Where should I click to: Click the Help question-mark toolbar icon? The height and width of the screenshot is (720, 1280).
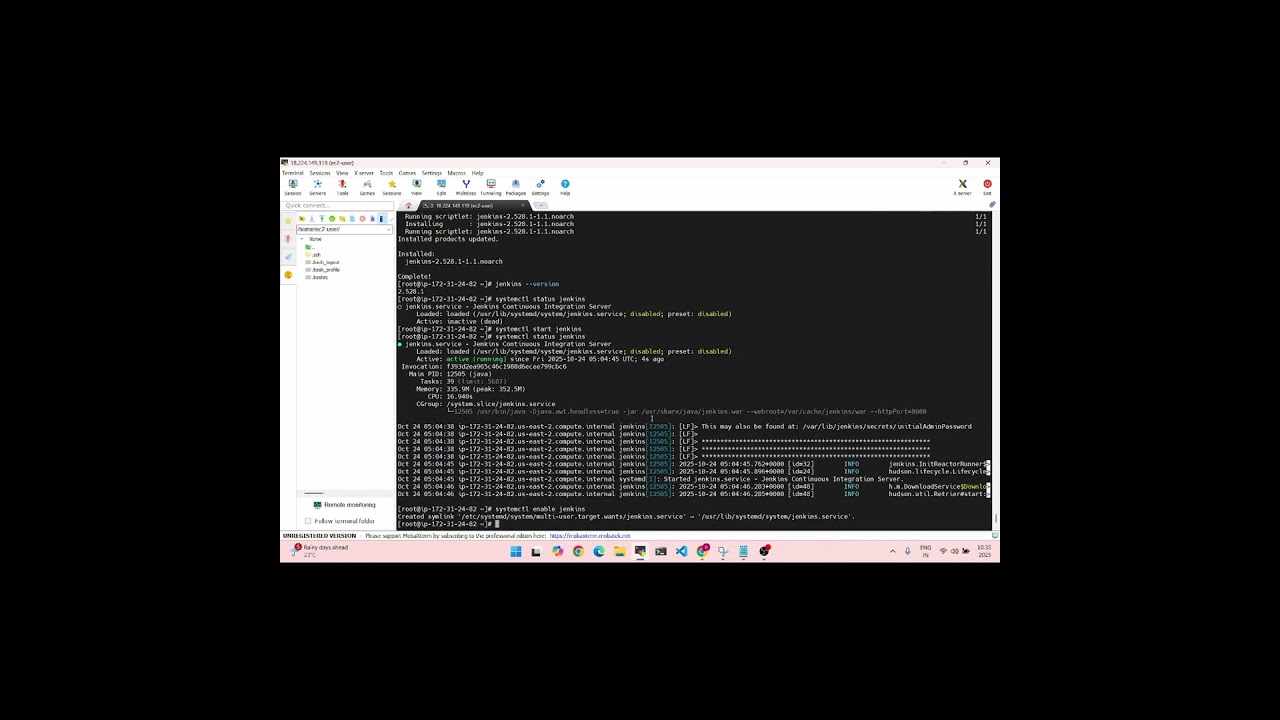pyautogui.click(x=565, y=187)
